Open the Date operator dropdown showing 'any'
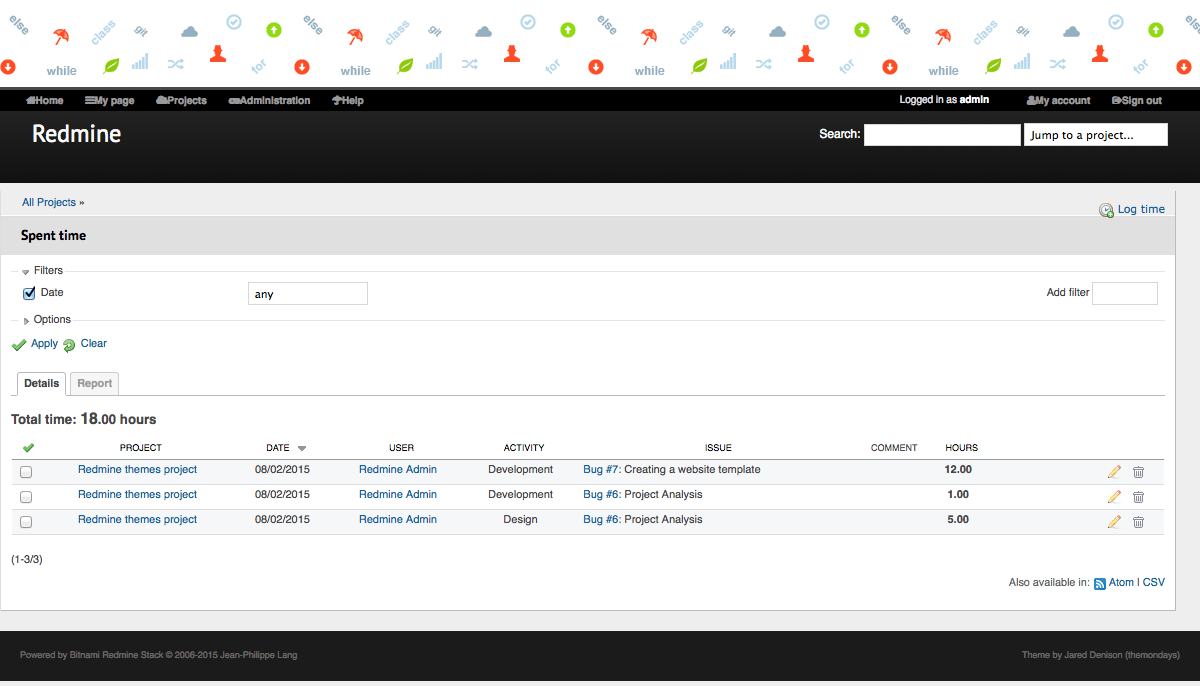Image resolution: width=1200 pixels, height=686 pixels. point(308,294)
